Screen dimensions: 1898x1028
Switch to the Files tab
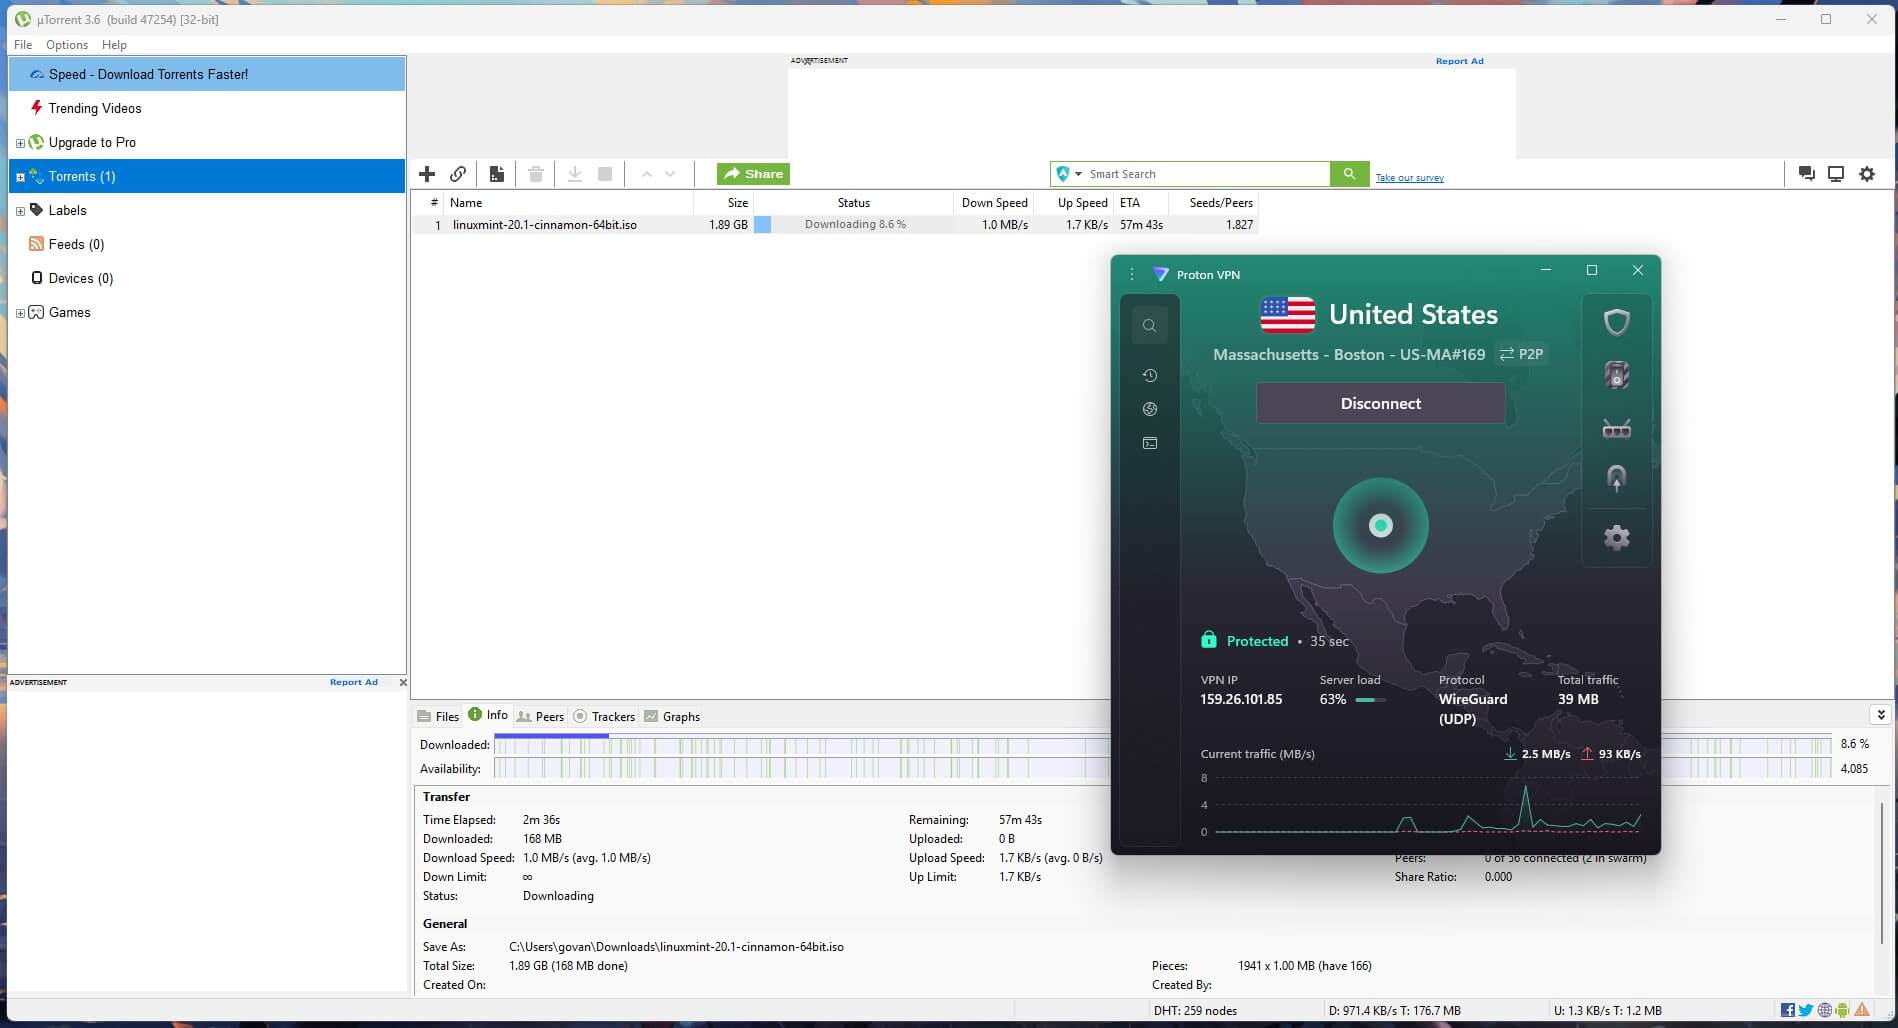click(438, 716)
